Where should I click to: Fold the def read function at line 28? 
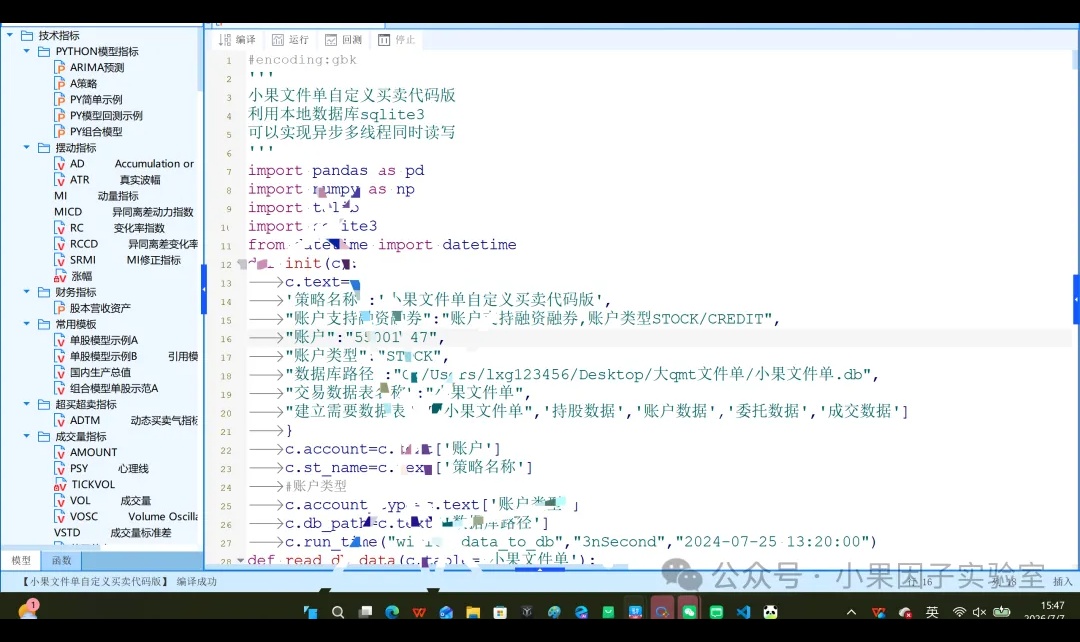tap(240, 561)
